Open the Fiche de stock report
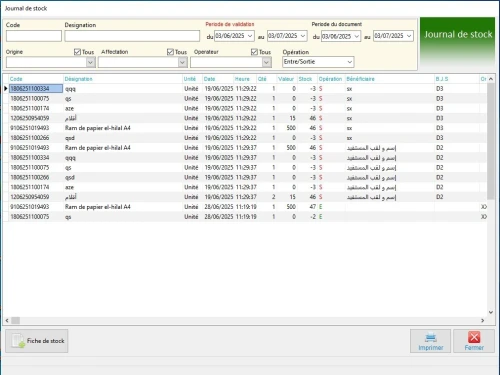 pyautogui.click(x=37, y=341)
